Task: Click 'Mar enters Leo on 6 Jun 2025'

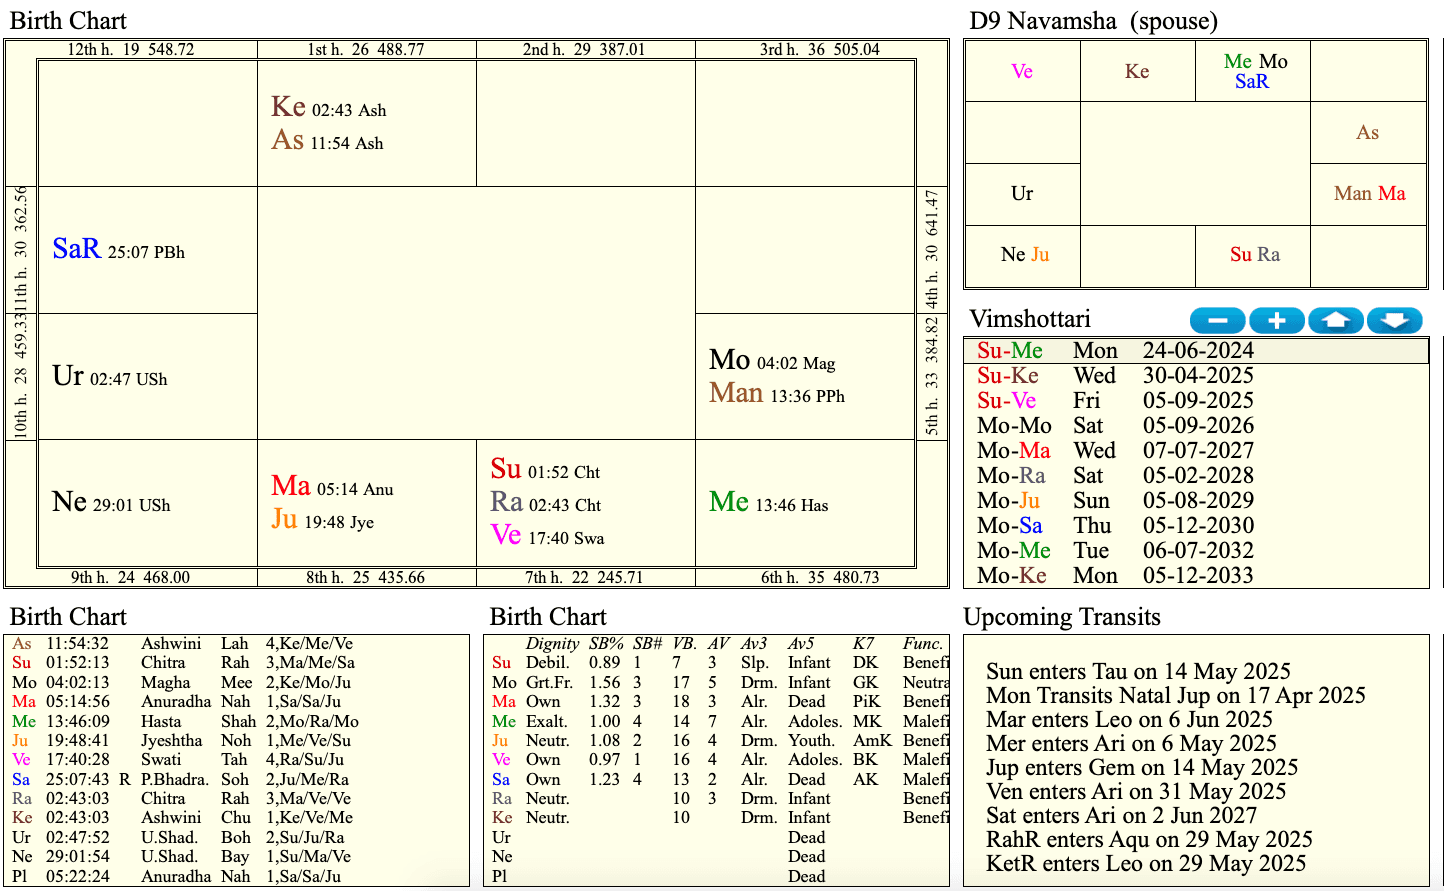Action: click(x=1129, y=719)
